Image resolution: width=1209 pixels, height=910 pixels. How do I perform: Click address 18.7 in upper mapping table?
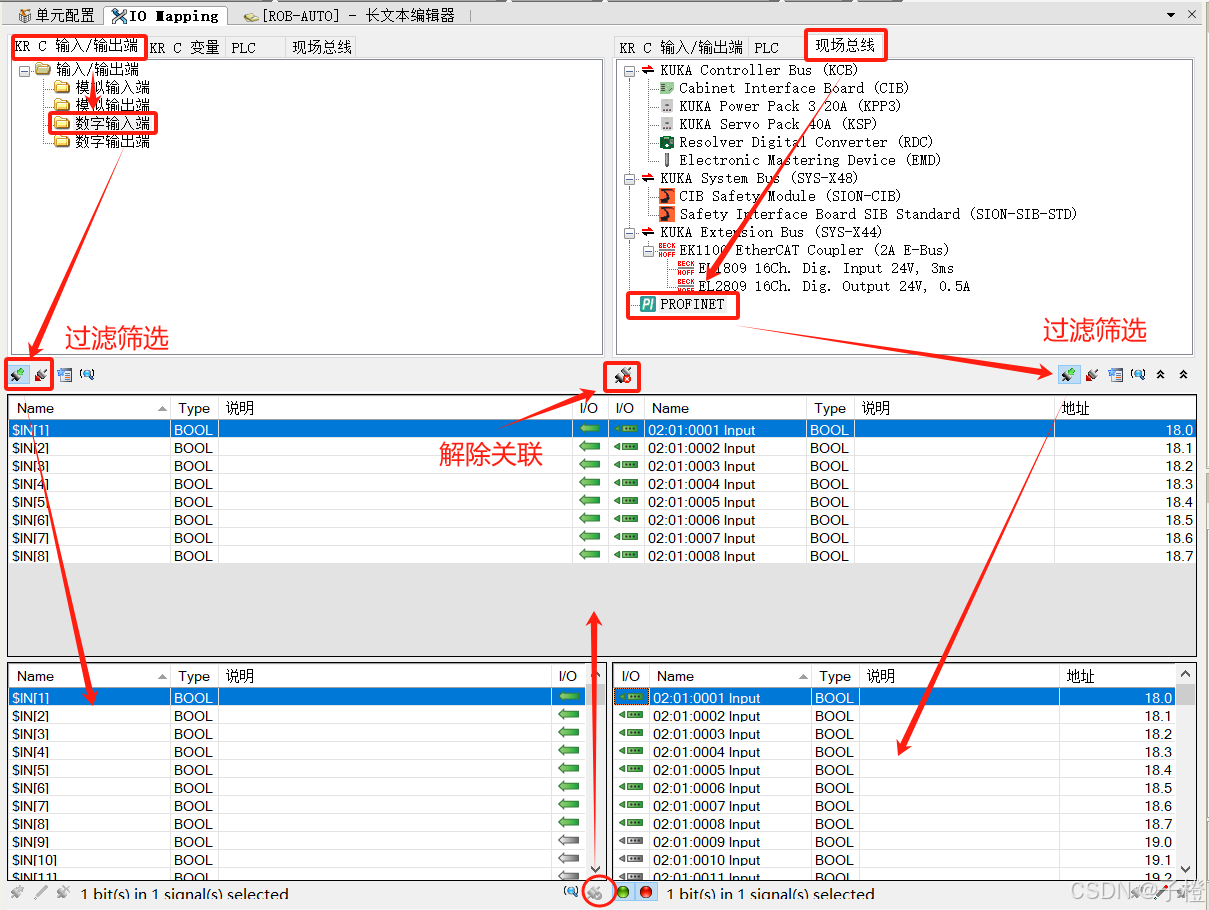[1179, 556]
